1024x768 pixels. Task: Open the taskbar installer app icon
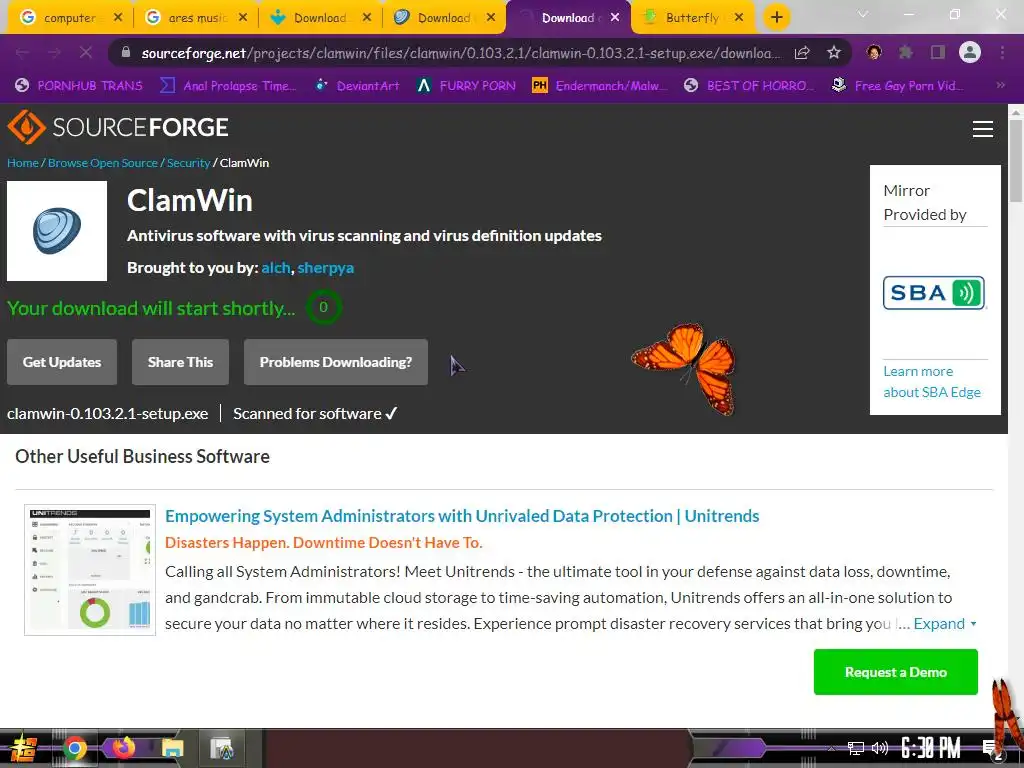point(222,748)
